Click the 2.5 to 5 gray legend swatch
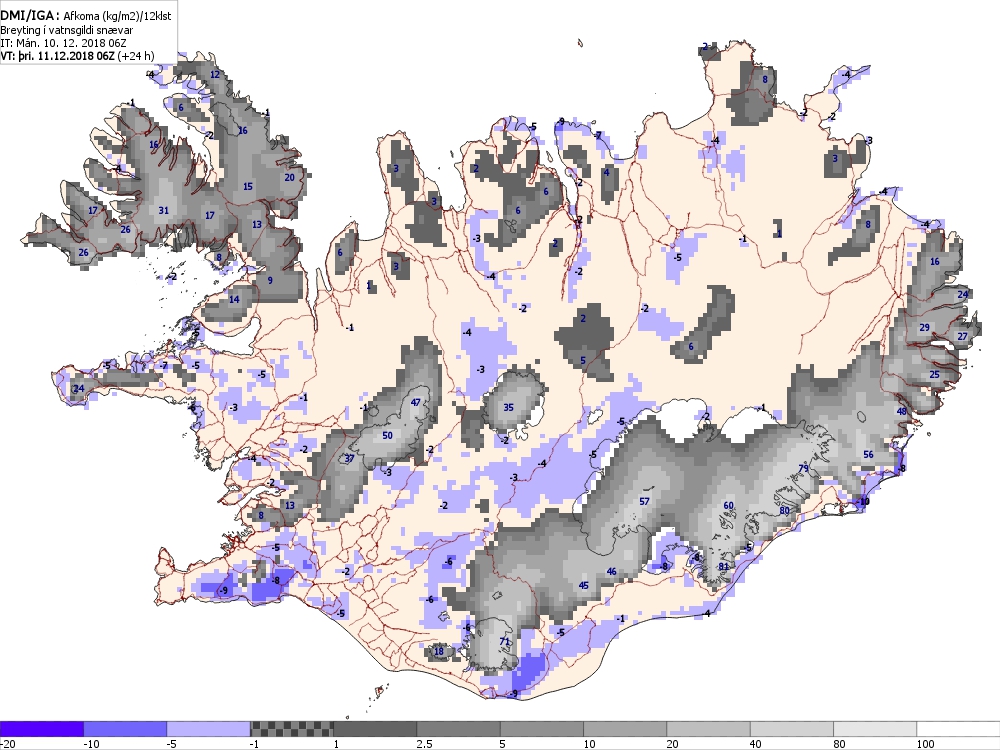Screen dimensions: 1000x750 [459, 728]
